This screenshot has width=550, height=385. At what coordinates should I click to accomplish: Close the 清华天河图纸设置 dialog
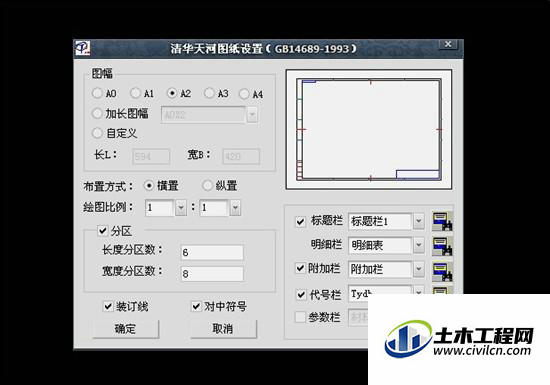pos(448,45)
